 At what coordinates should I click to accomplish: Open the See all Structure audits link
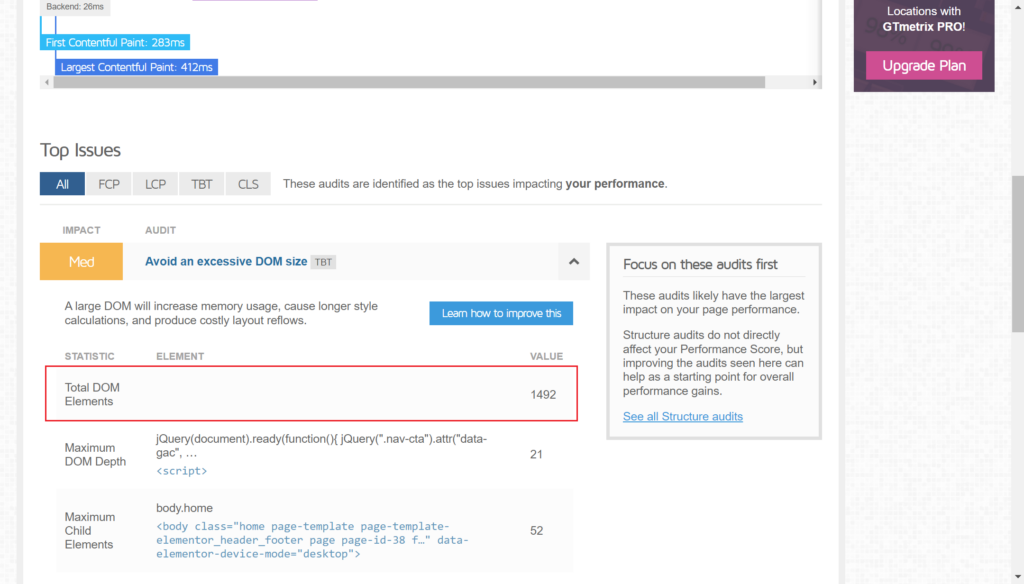point(682,416)
